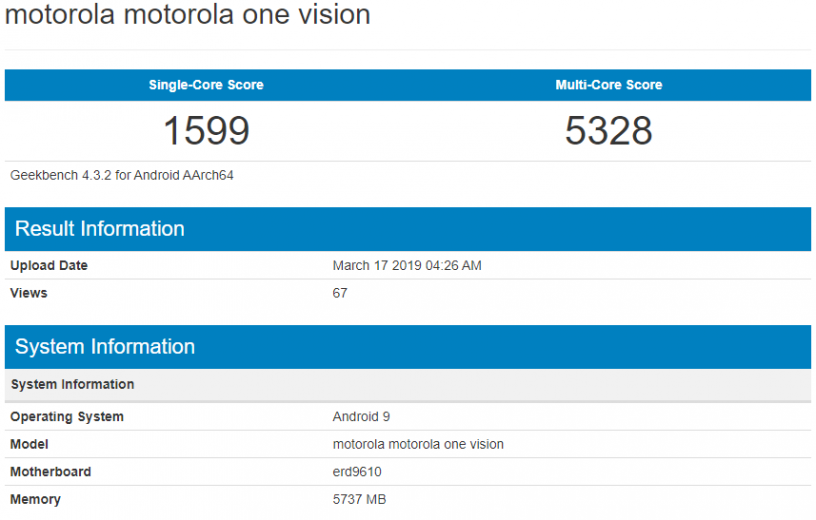Screen dimensions: 816x520
Task: Click the views count 67
Action: point(340,293)
